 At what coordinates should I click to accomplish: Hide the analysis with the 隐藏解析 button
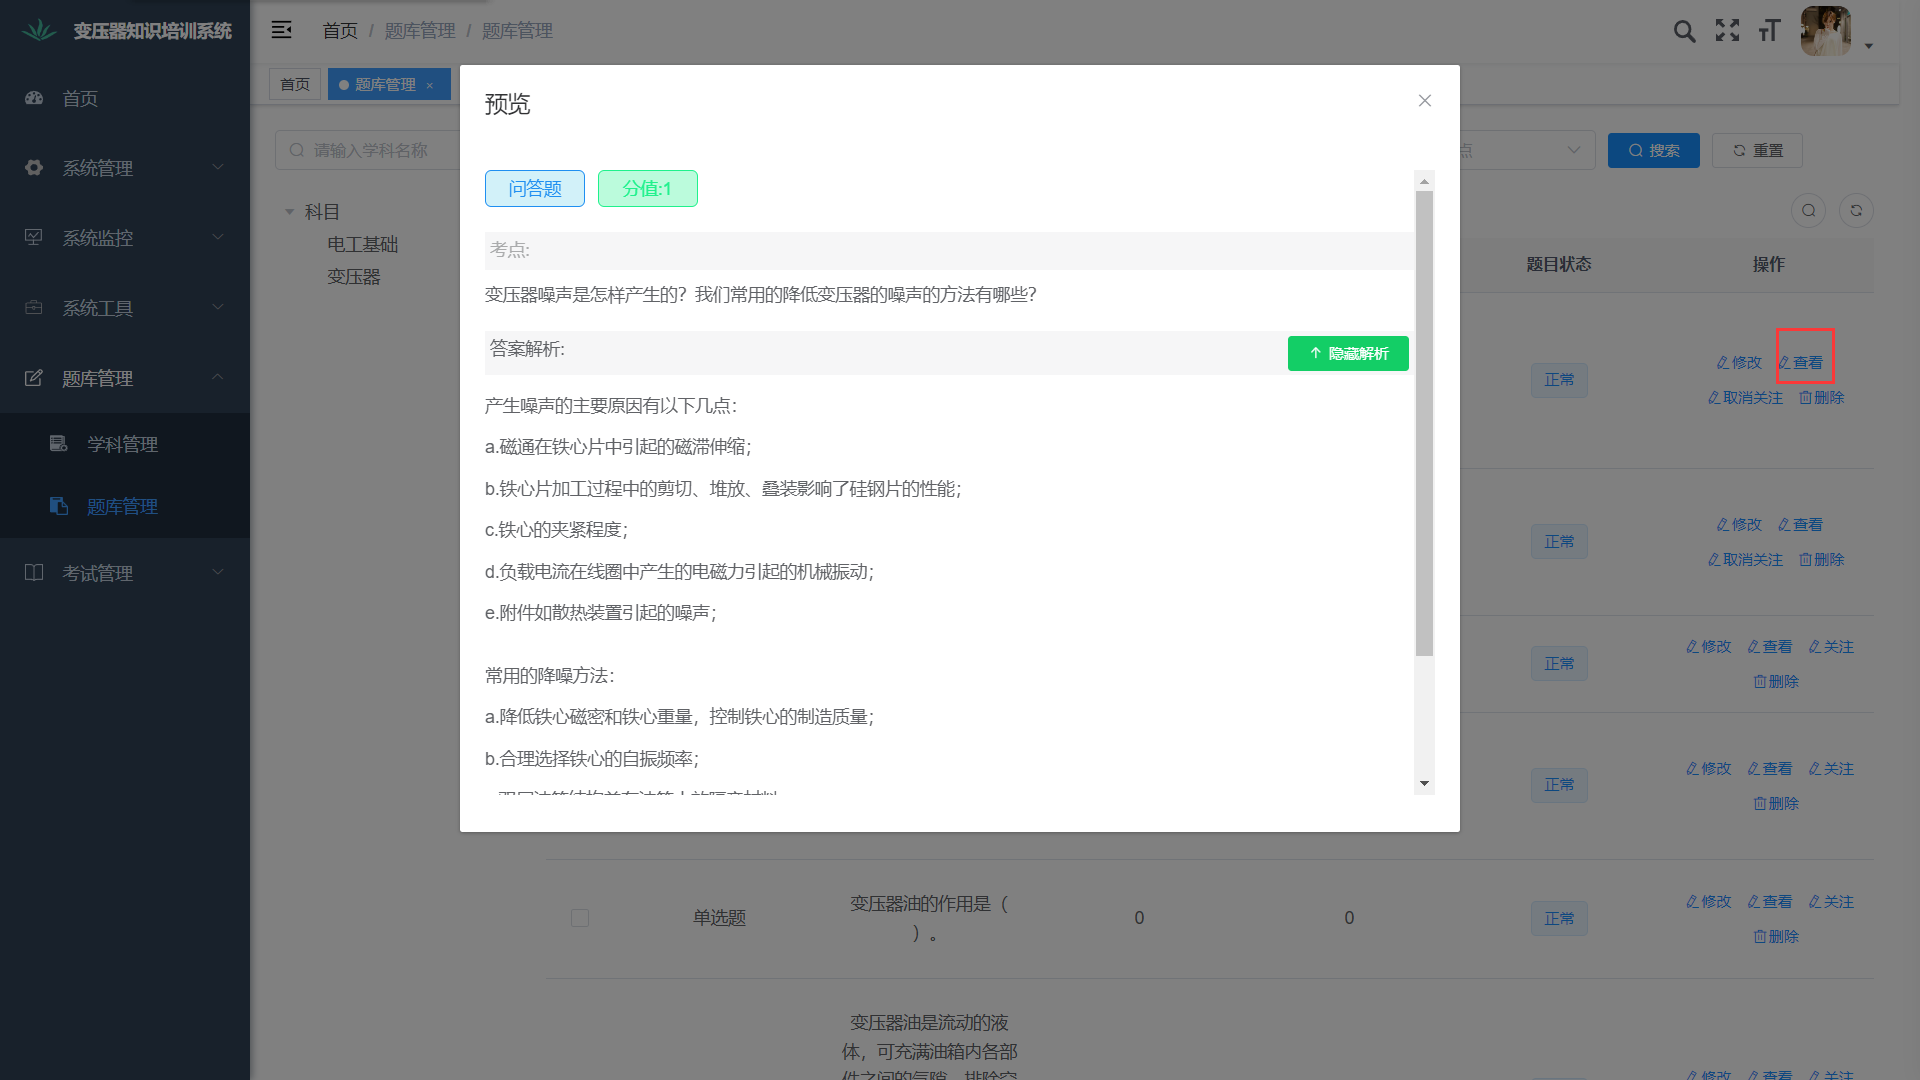(x=1347, y=353)
